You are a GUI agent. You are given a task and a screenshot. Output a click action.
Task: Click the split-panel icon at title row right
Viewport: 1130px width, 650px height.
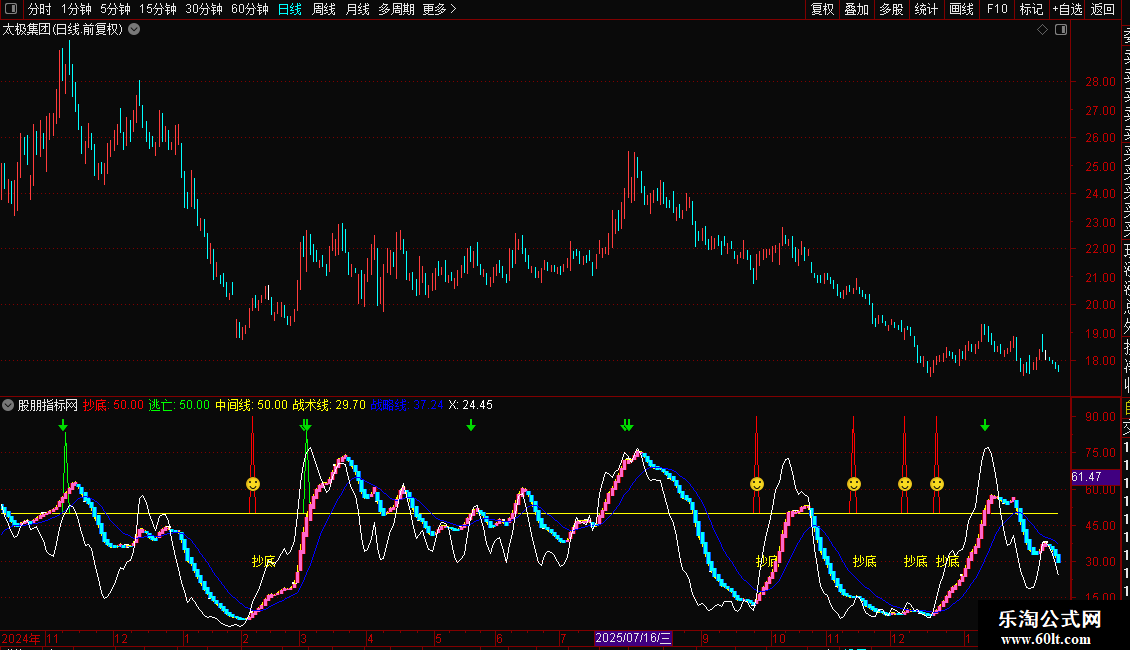click(x=1061, y=30)
